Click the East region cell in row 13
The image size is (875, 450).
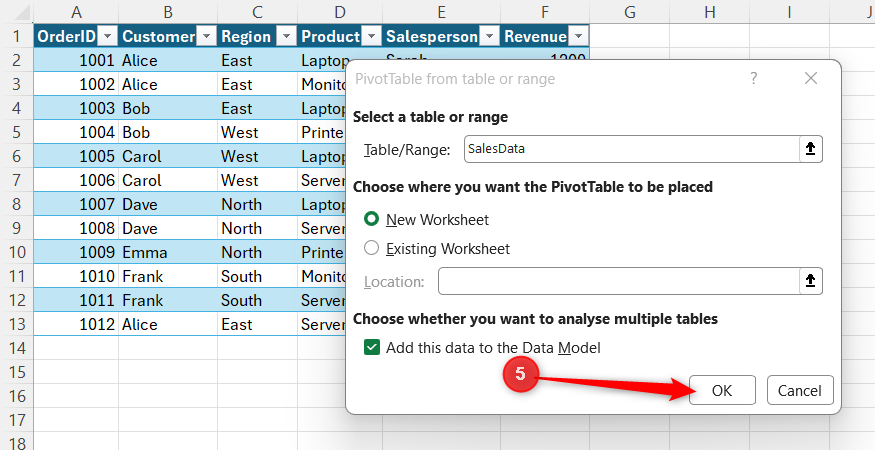[257, 324]
